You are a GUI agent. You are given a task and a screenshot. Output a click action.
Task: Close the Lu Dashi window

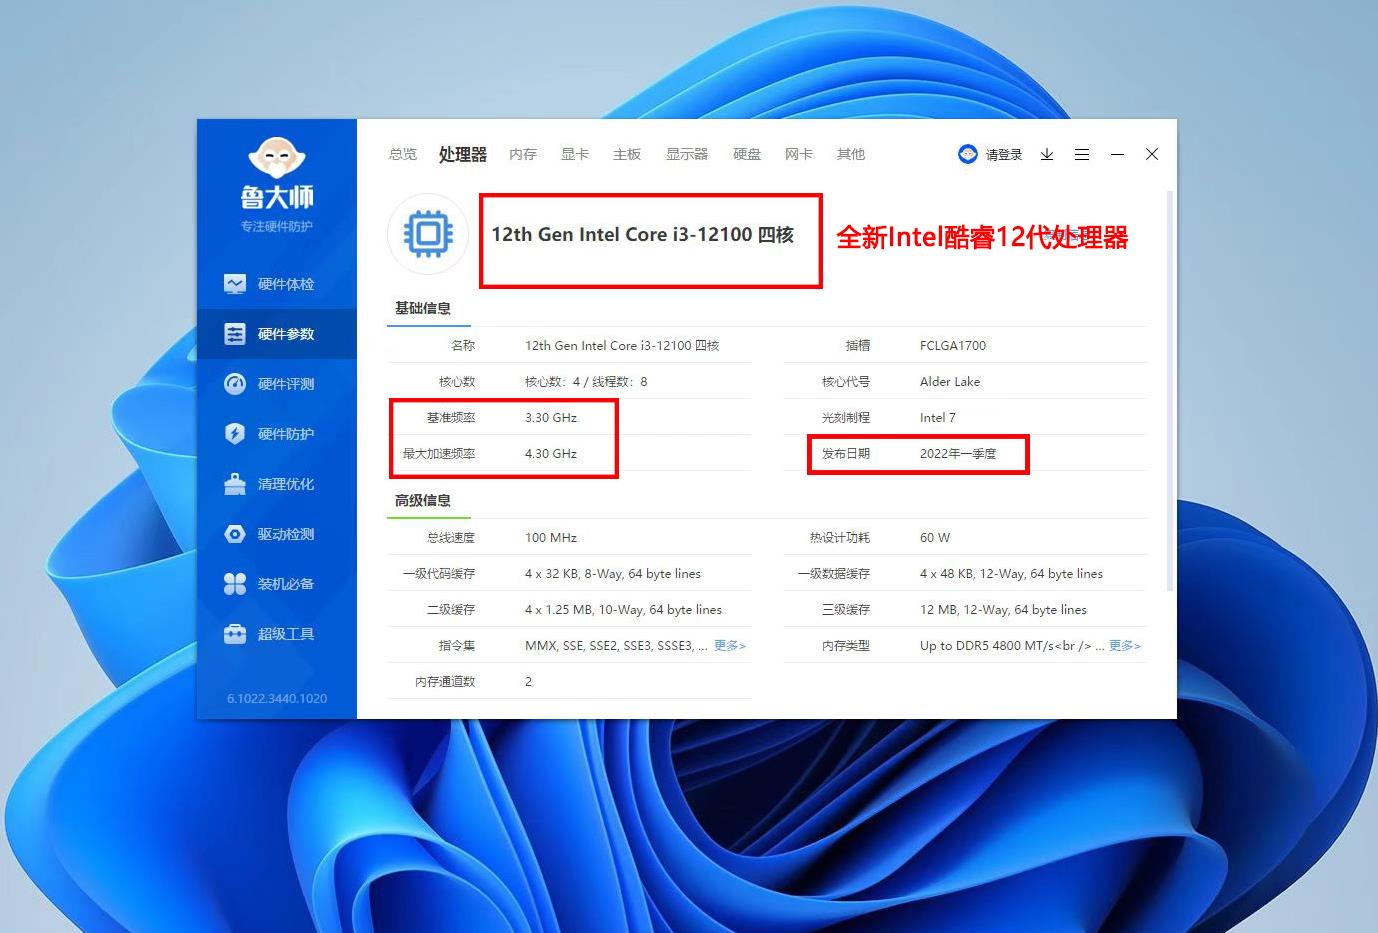[x=1152, y=154]
